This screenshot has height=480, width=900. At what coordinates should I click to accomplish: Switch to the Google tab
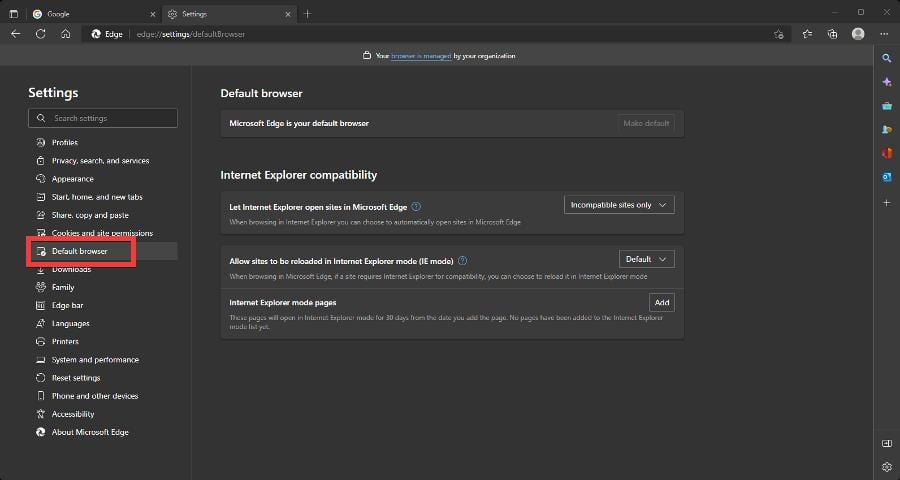[x=94, y=14]
